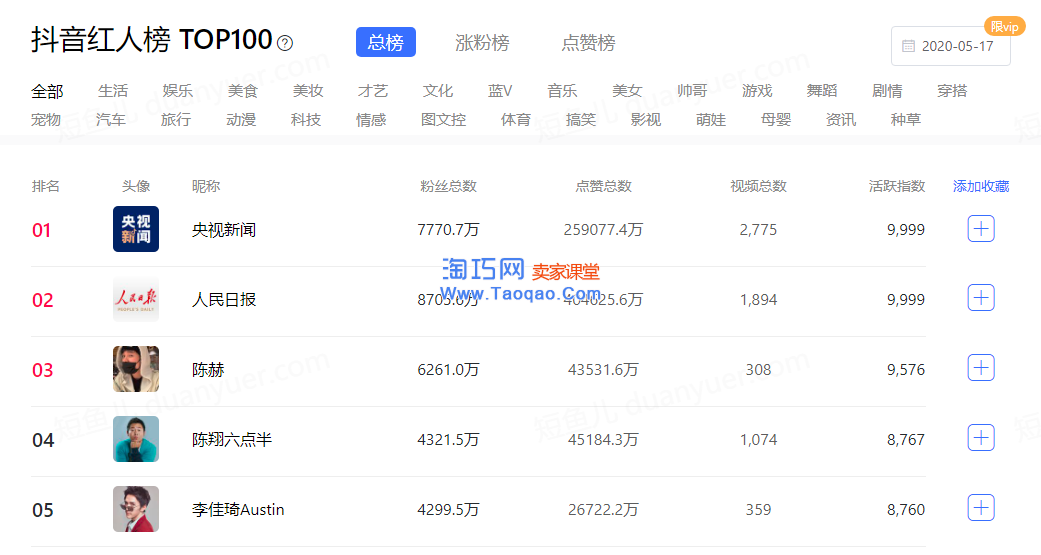1041x555 pixels.
Task: Add 央视新闻 to favorites with plus icon
Action: pyautogui.click(x=981, y=229)
